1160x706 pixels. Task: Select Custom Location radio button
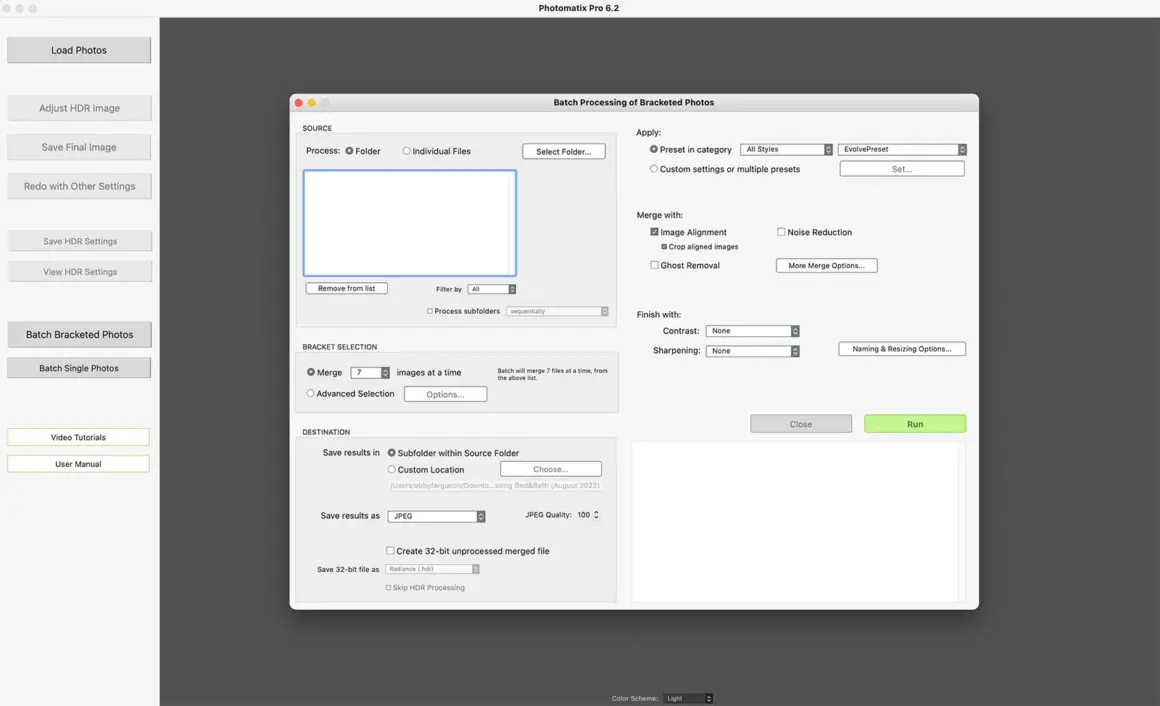tap(392, 470)
